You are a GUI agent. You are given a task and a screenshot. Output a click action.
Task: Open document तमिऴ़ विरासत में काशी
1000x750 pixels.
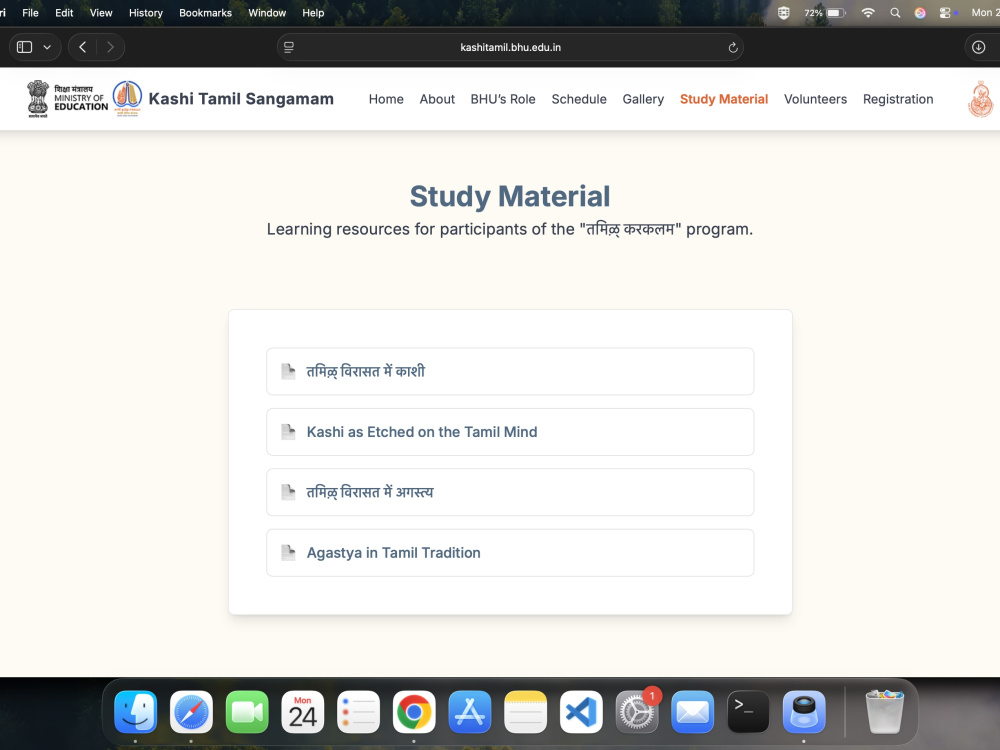click(510, 371)
